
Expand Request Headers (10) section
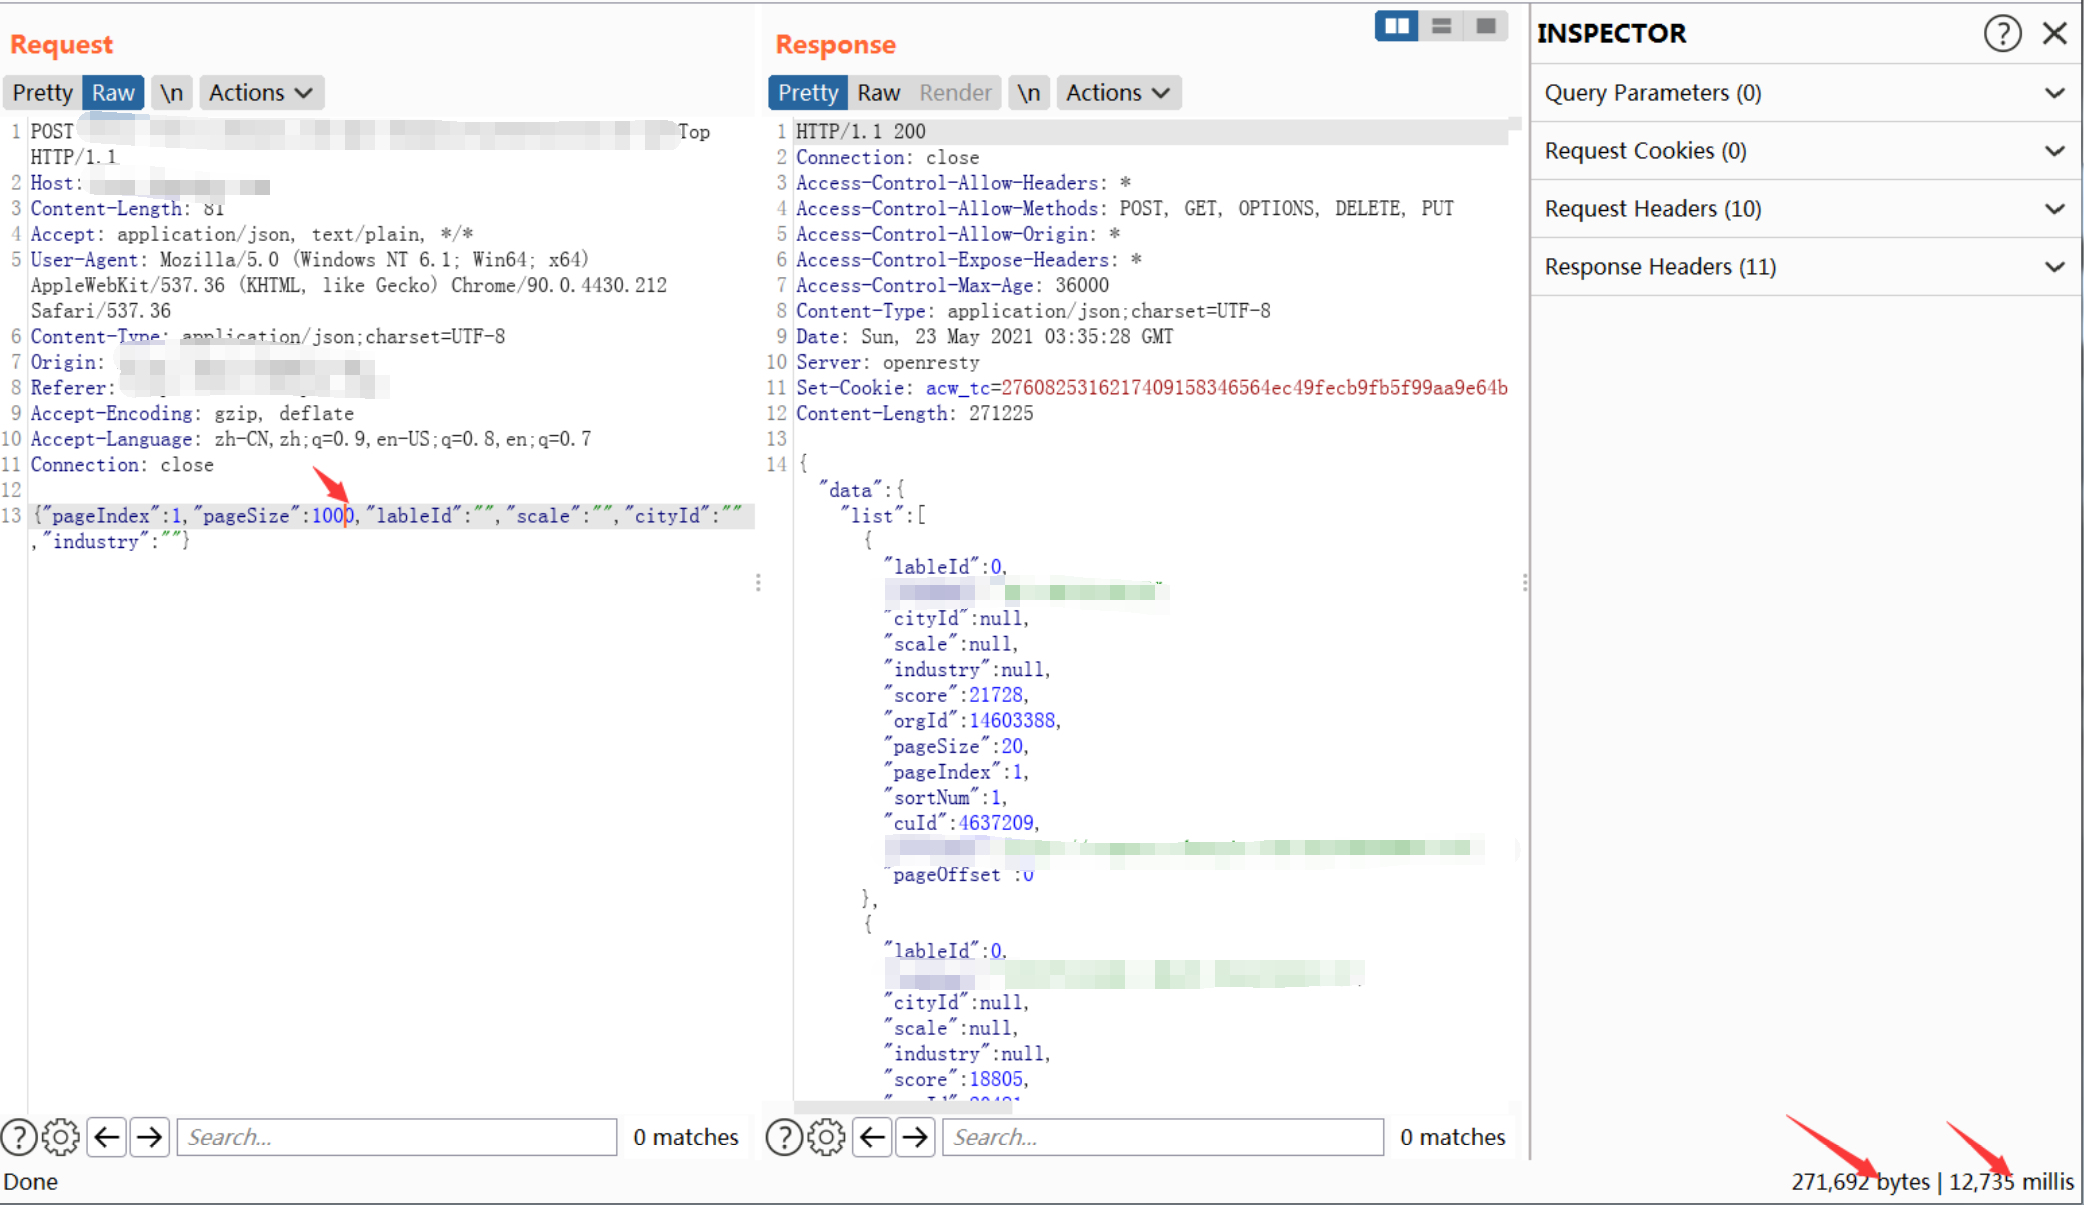pos(1805,209)
